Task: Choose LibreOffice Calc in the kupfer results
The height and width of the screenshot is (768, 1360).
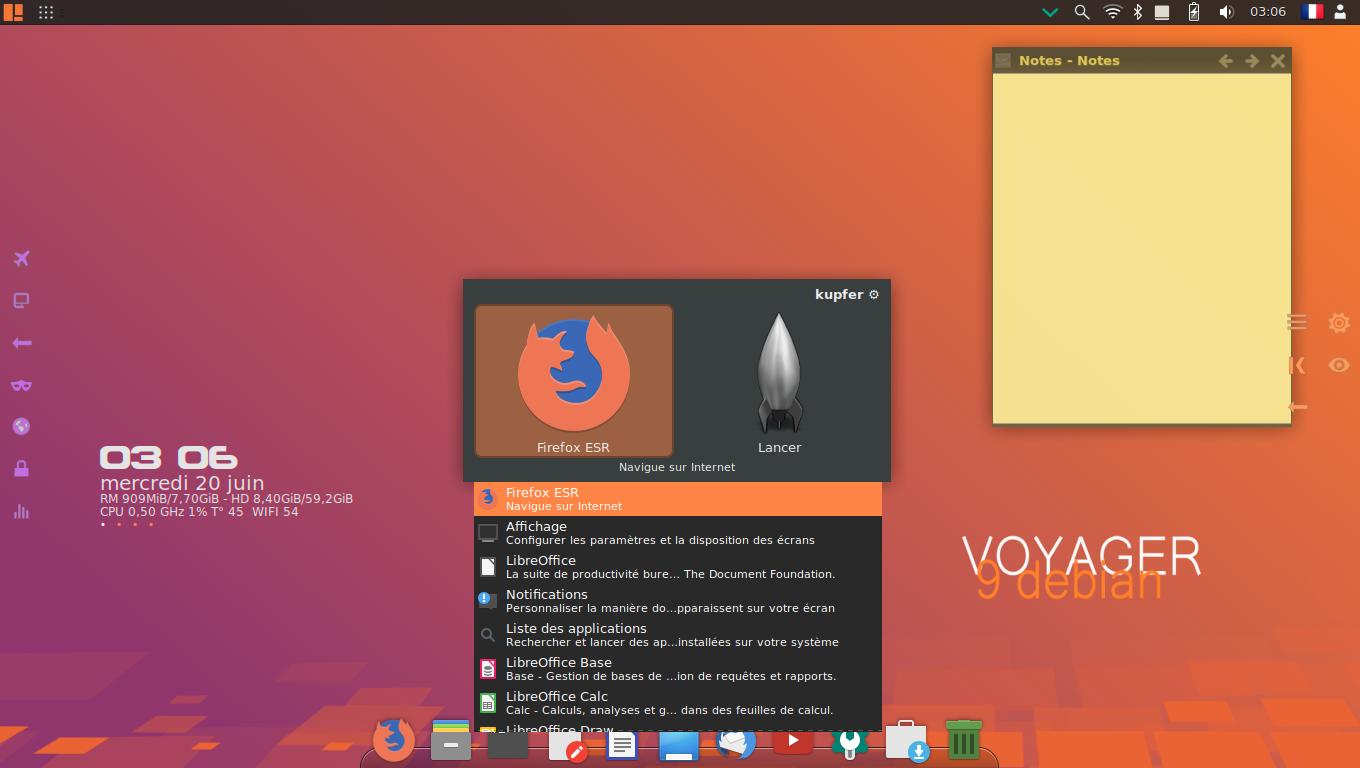Action: 678,702
